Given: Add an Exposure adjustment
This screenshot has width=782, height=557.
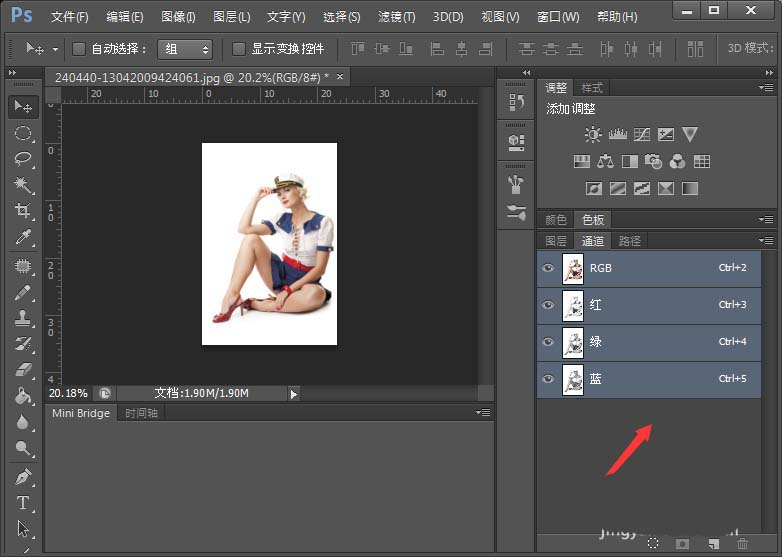Looking at the screenshot, I should [666, 134].
